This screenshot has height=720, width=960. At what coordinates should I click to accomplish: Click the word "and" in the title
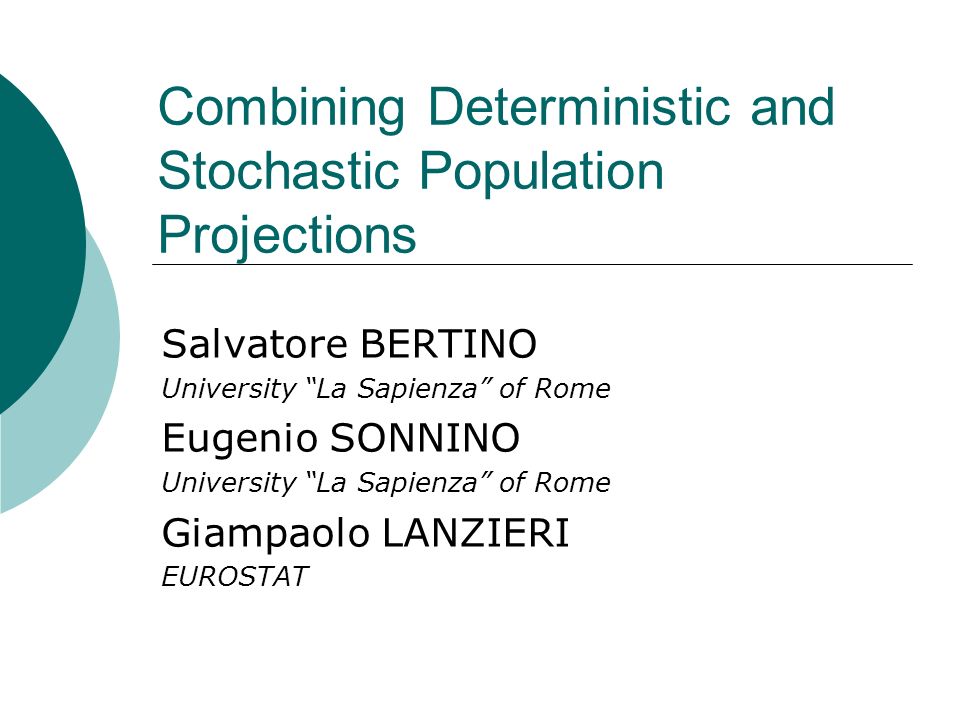click(x=792, y=107)
